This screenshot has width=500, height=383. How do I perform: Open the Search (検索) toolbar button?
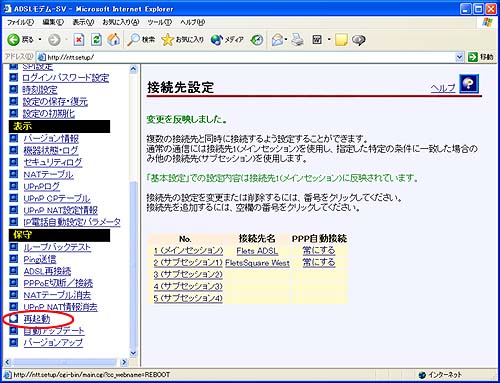141,40
